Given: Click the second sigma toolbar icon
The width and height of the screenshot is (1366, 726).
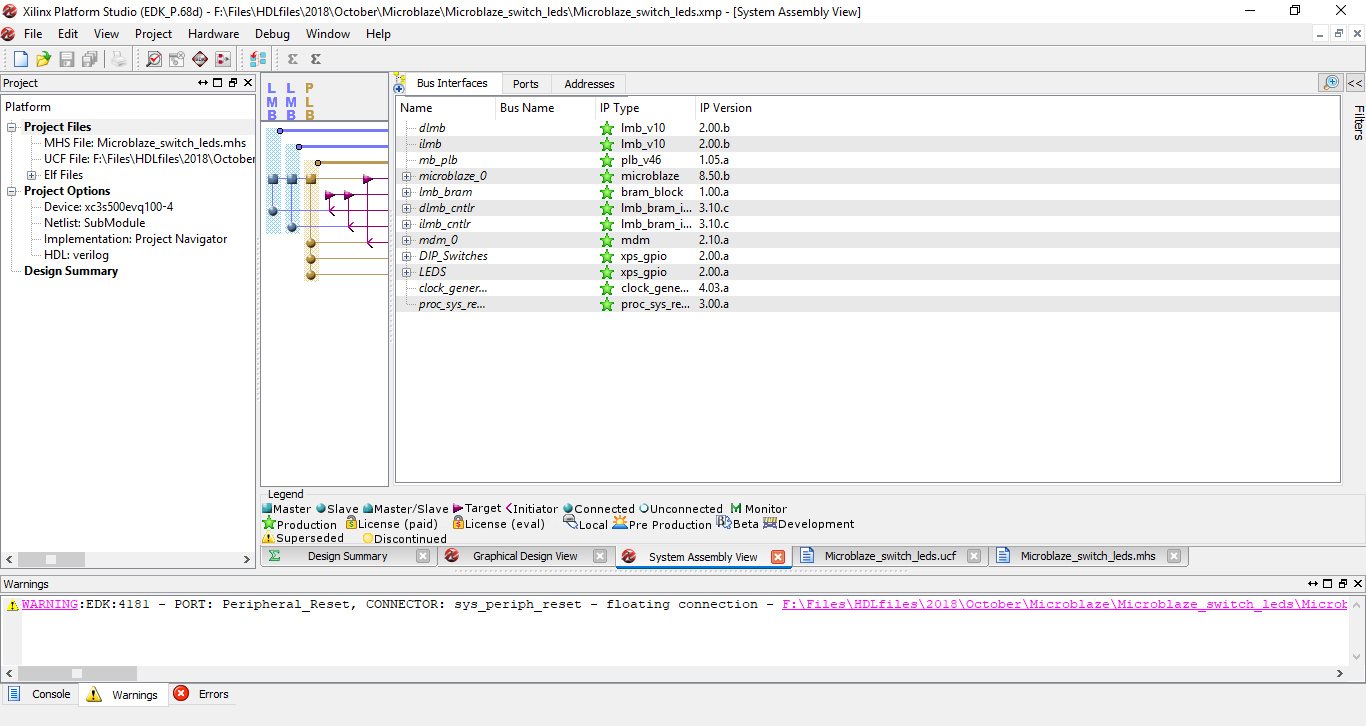Looking at the screenshot, I should pyautogui.click(x=316, y=59).
